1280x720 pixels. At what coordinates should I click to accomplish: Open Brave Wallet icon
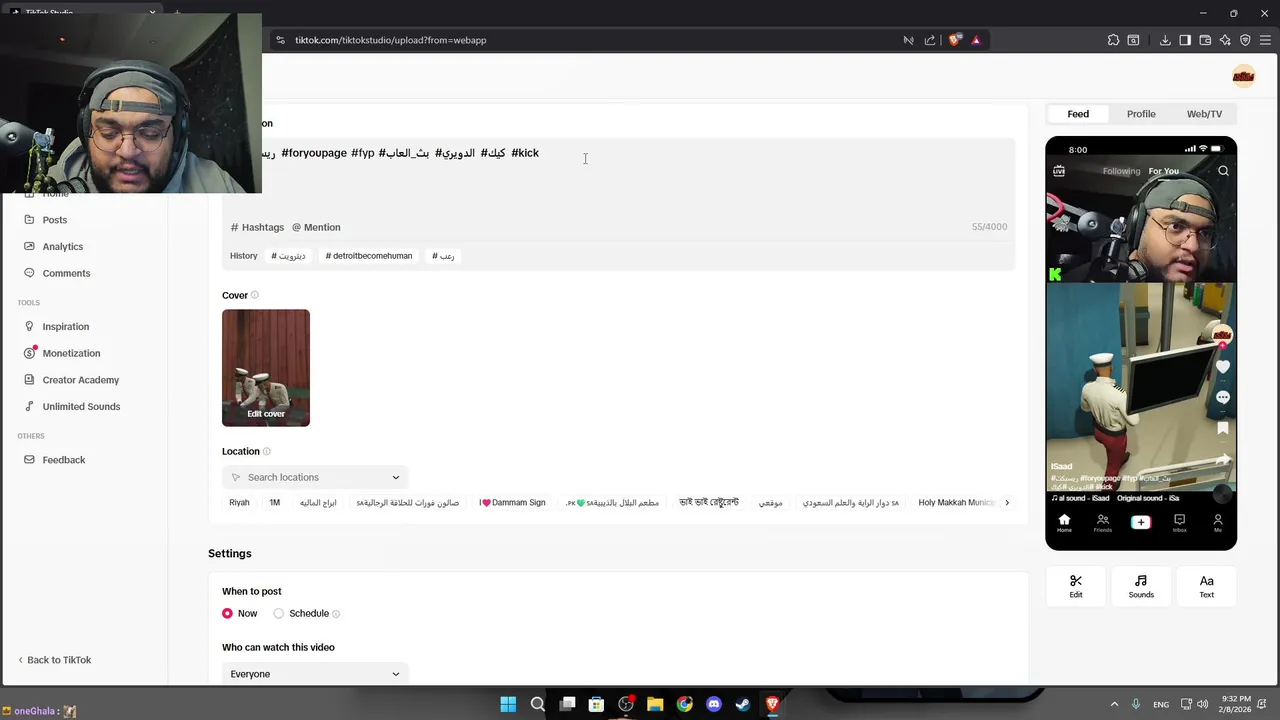point(1205,40)
